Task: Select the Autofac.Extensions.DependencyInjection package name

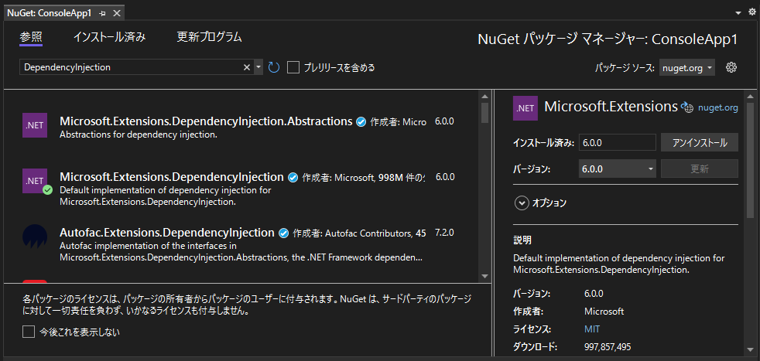Action: 167,233
